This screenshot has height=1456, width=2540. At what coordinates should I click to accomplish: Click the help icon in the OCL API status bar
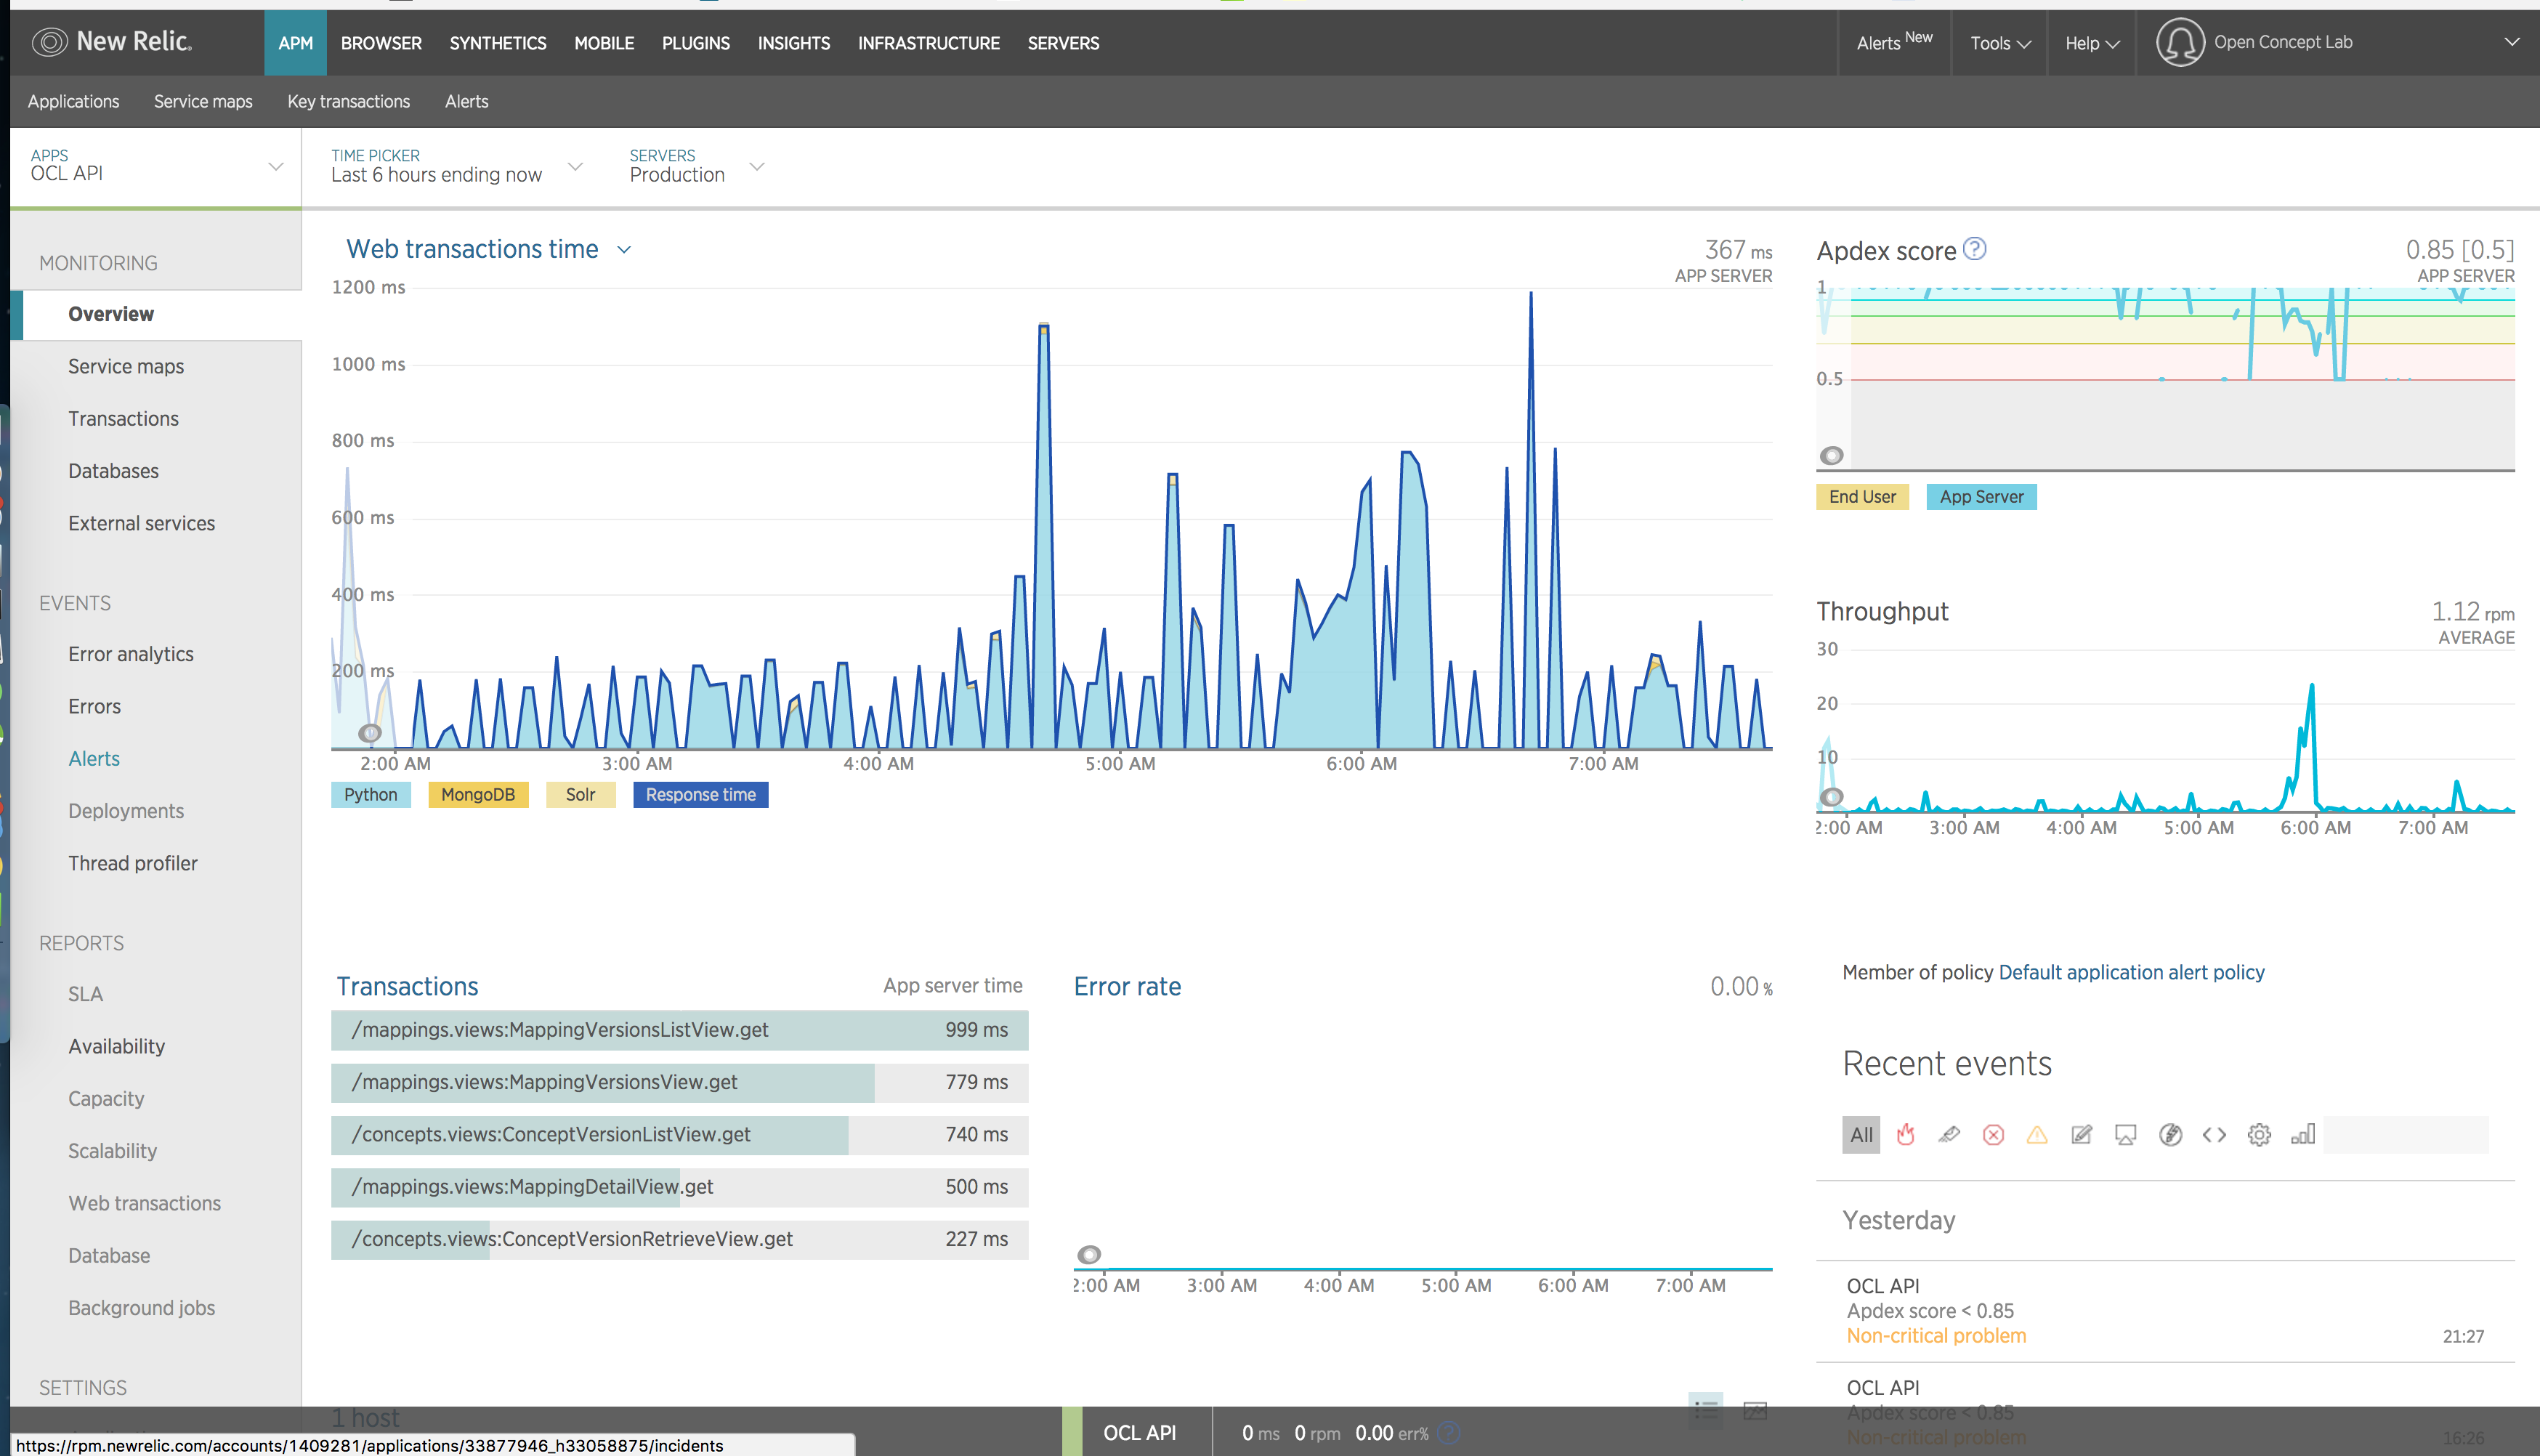tap(1448, 1433)
